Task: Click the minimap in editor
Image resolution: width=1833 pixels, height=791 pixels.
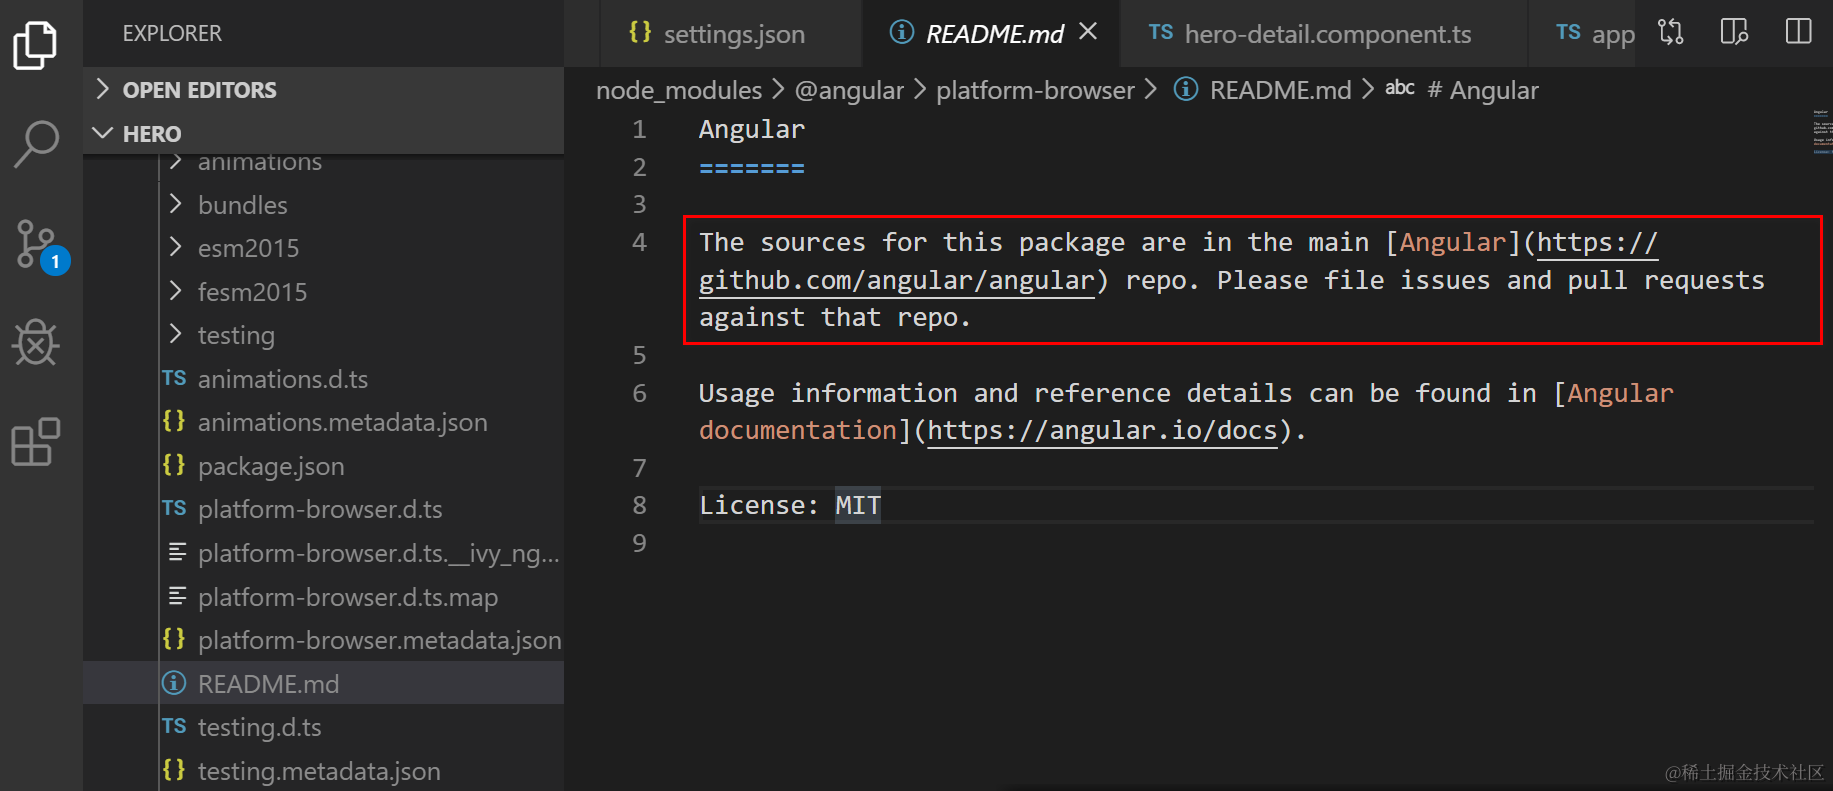Action: (1822, 131)
